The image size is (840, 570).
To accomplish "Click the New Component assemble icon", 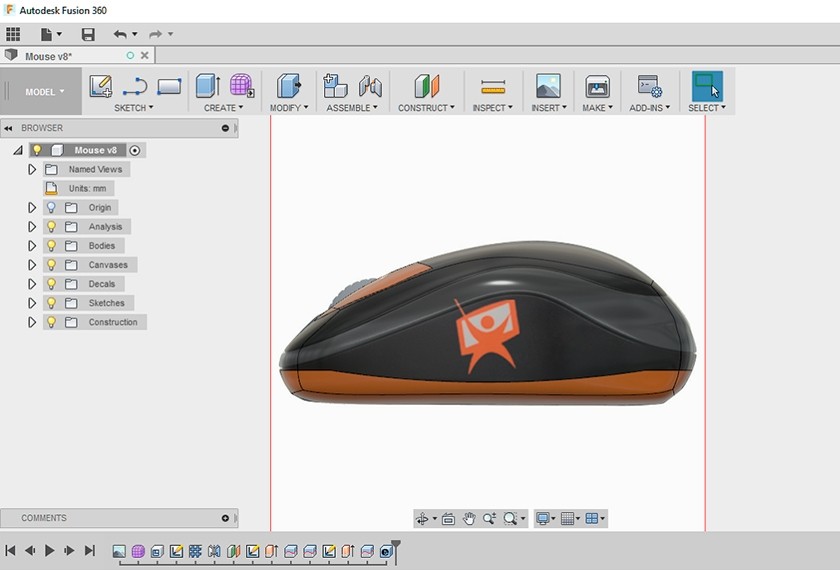I will coord(335,86).
